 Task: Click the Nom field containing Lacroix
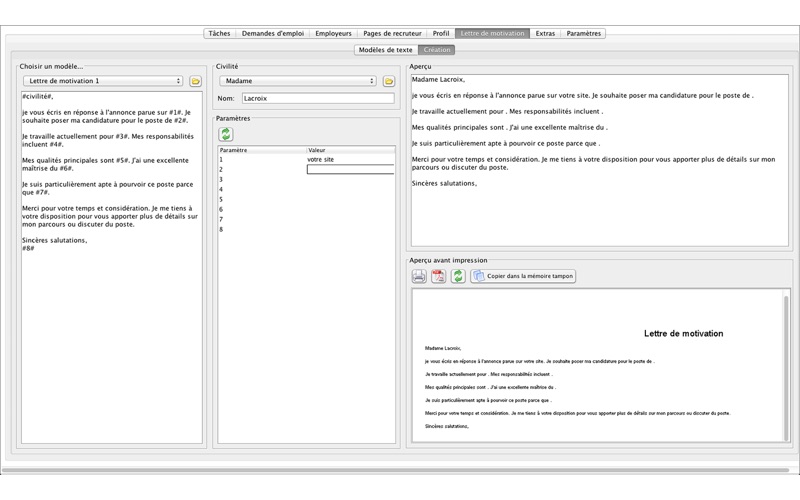[x=318, y=98]
